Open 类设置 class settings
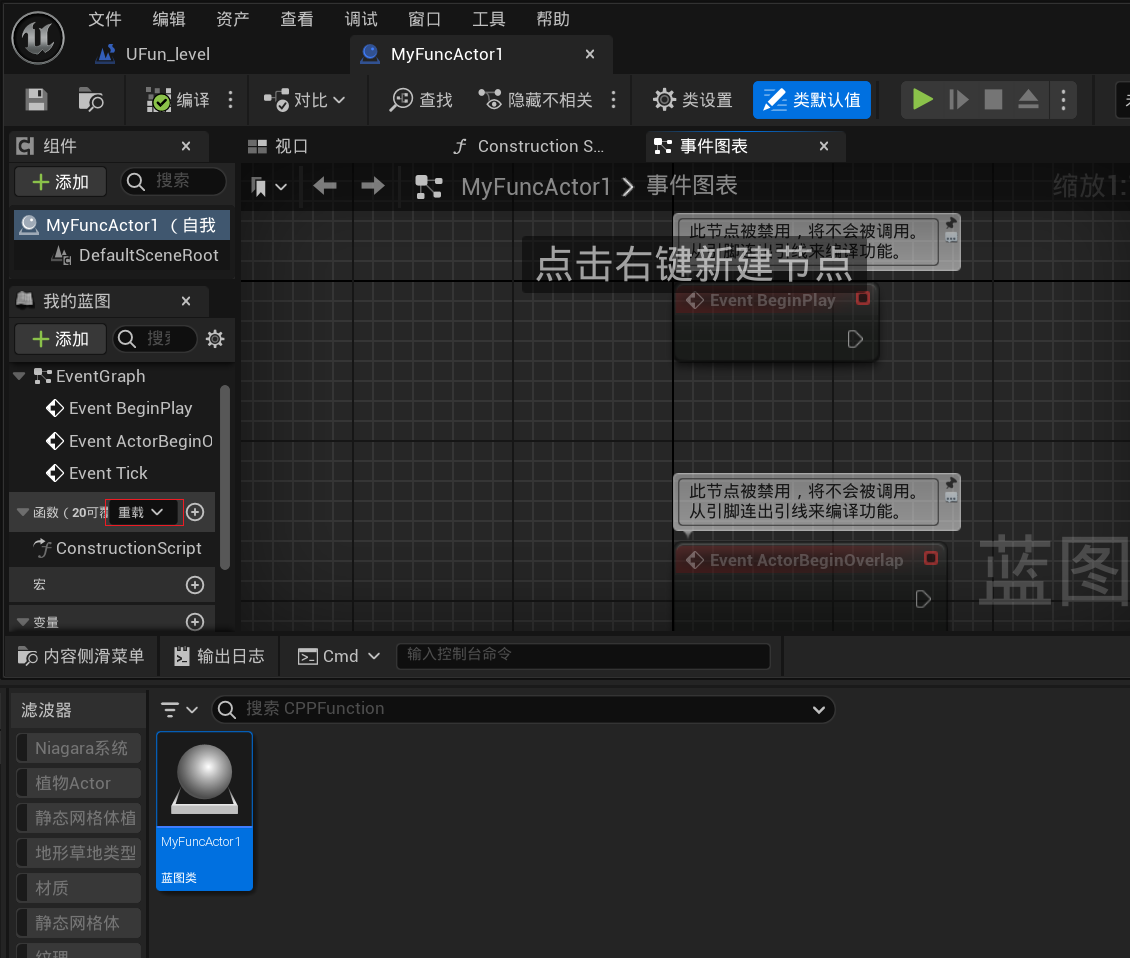The image size is (1130, 958). 693,99
